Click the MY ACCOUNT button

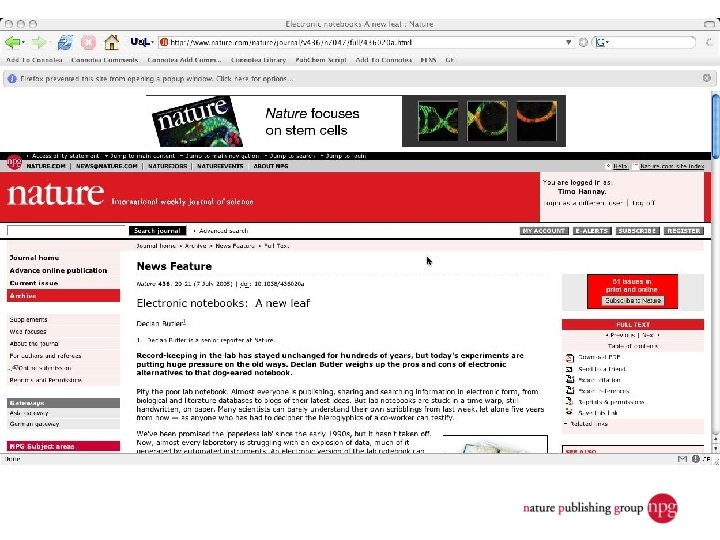[544, 231]
